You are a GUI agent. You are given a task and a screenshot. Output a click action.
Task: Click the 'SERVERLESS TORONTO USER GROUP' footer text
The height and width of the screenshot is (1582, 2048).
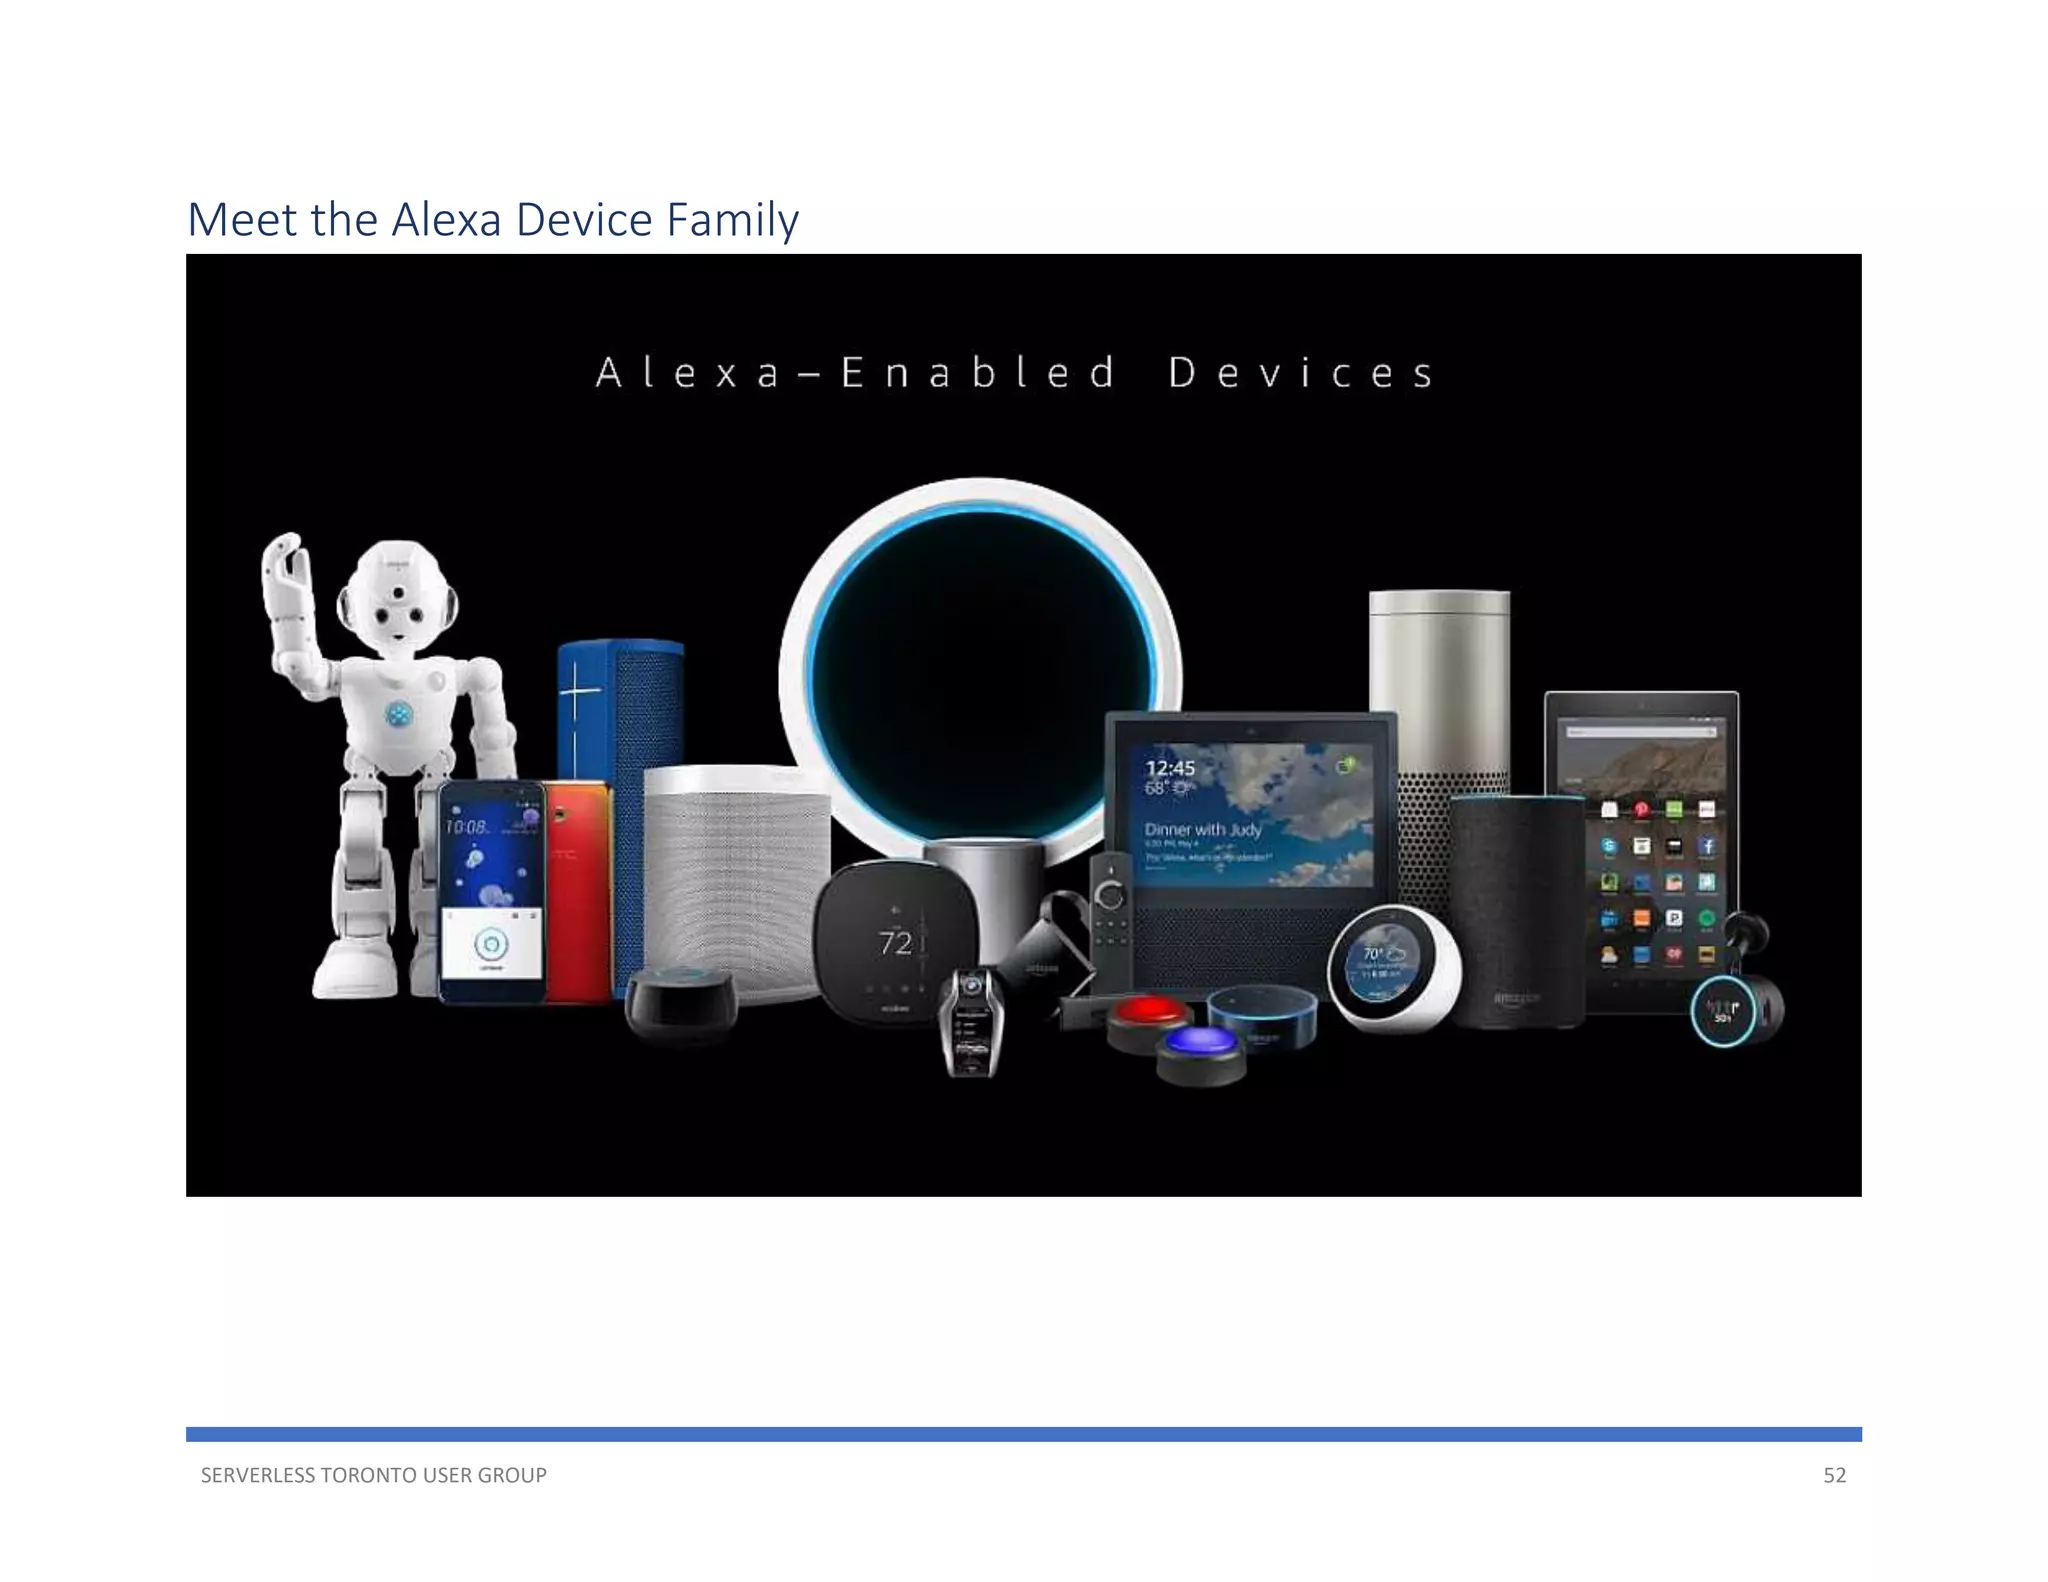pos(373,1475)
